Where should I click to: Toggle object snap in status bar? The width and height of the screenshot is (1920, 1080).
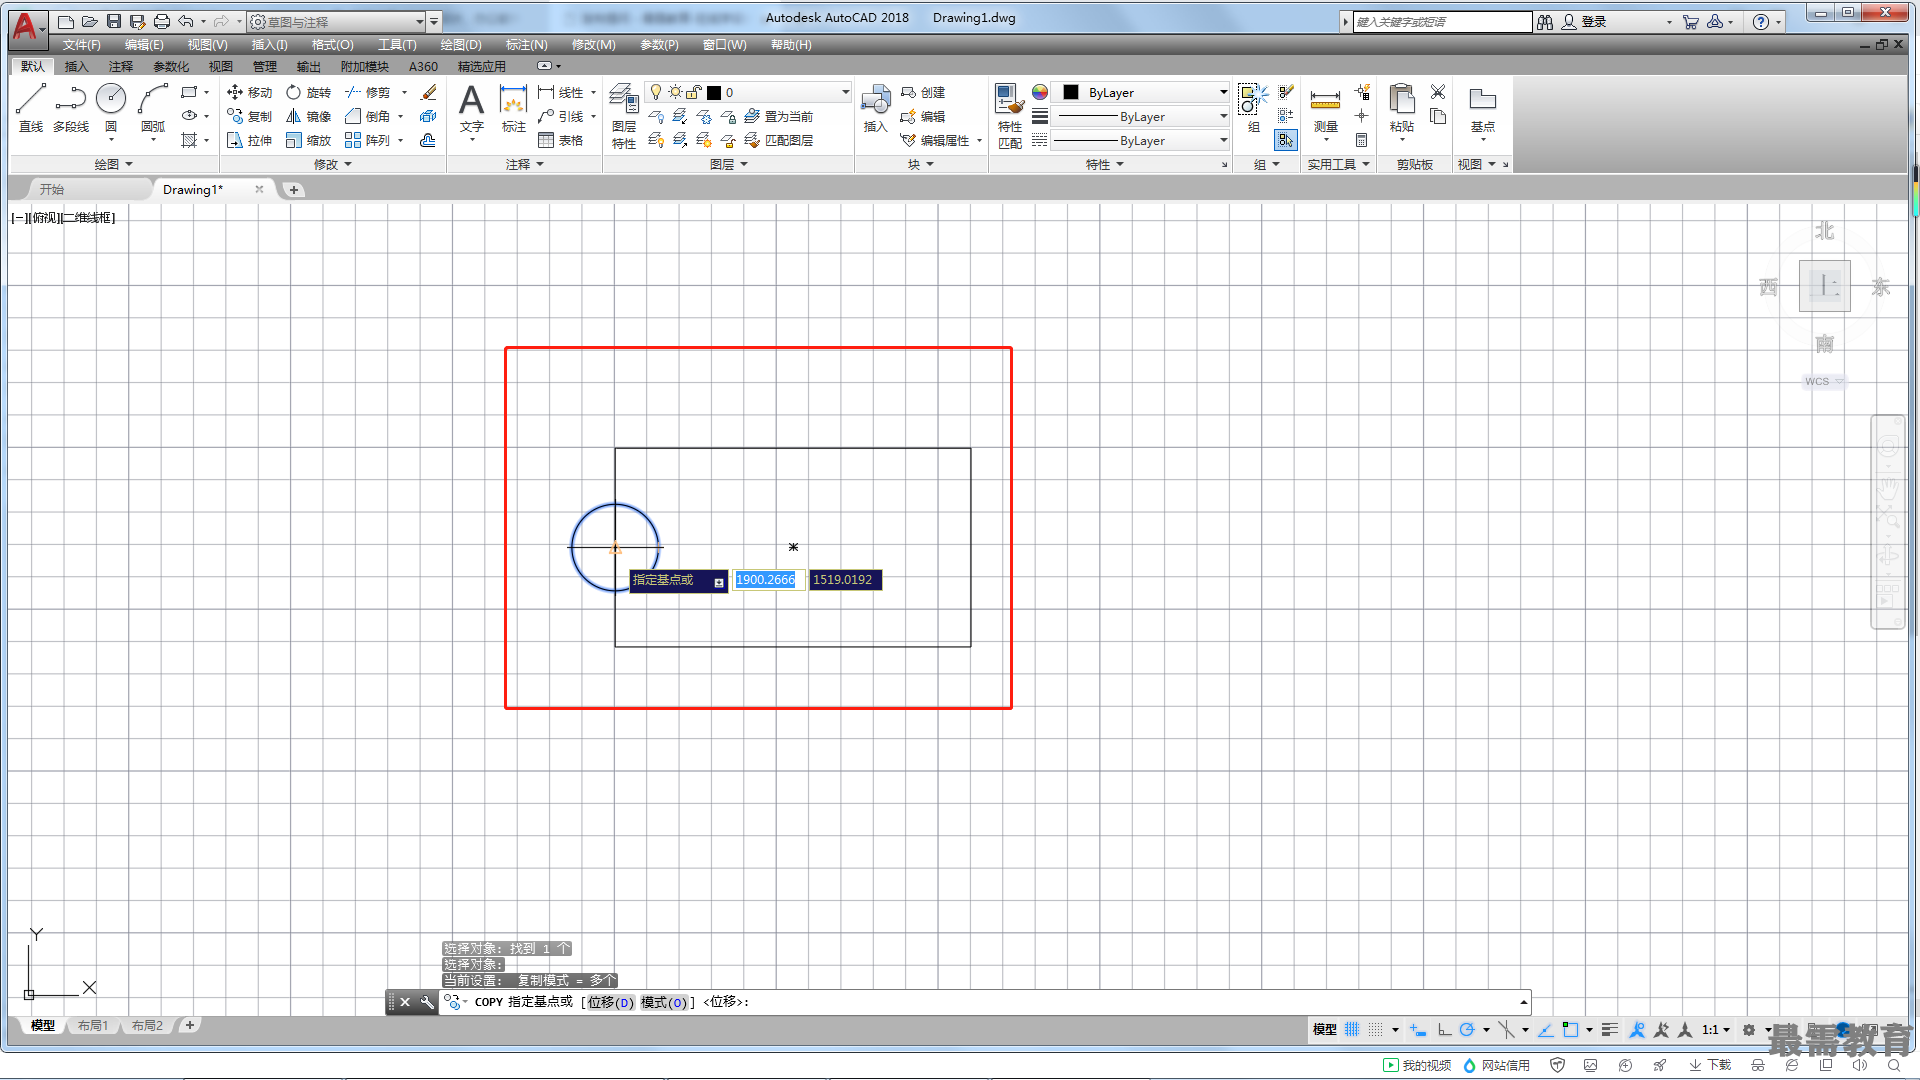point(1570,1029)
